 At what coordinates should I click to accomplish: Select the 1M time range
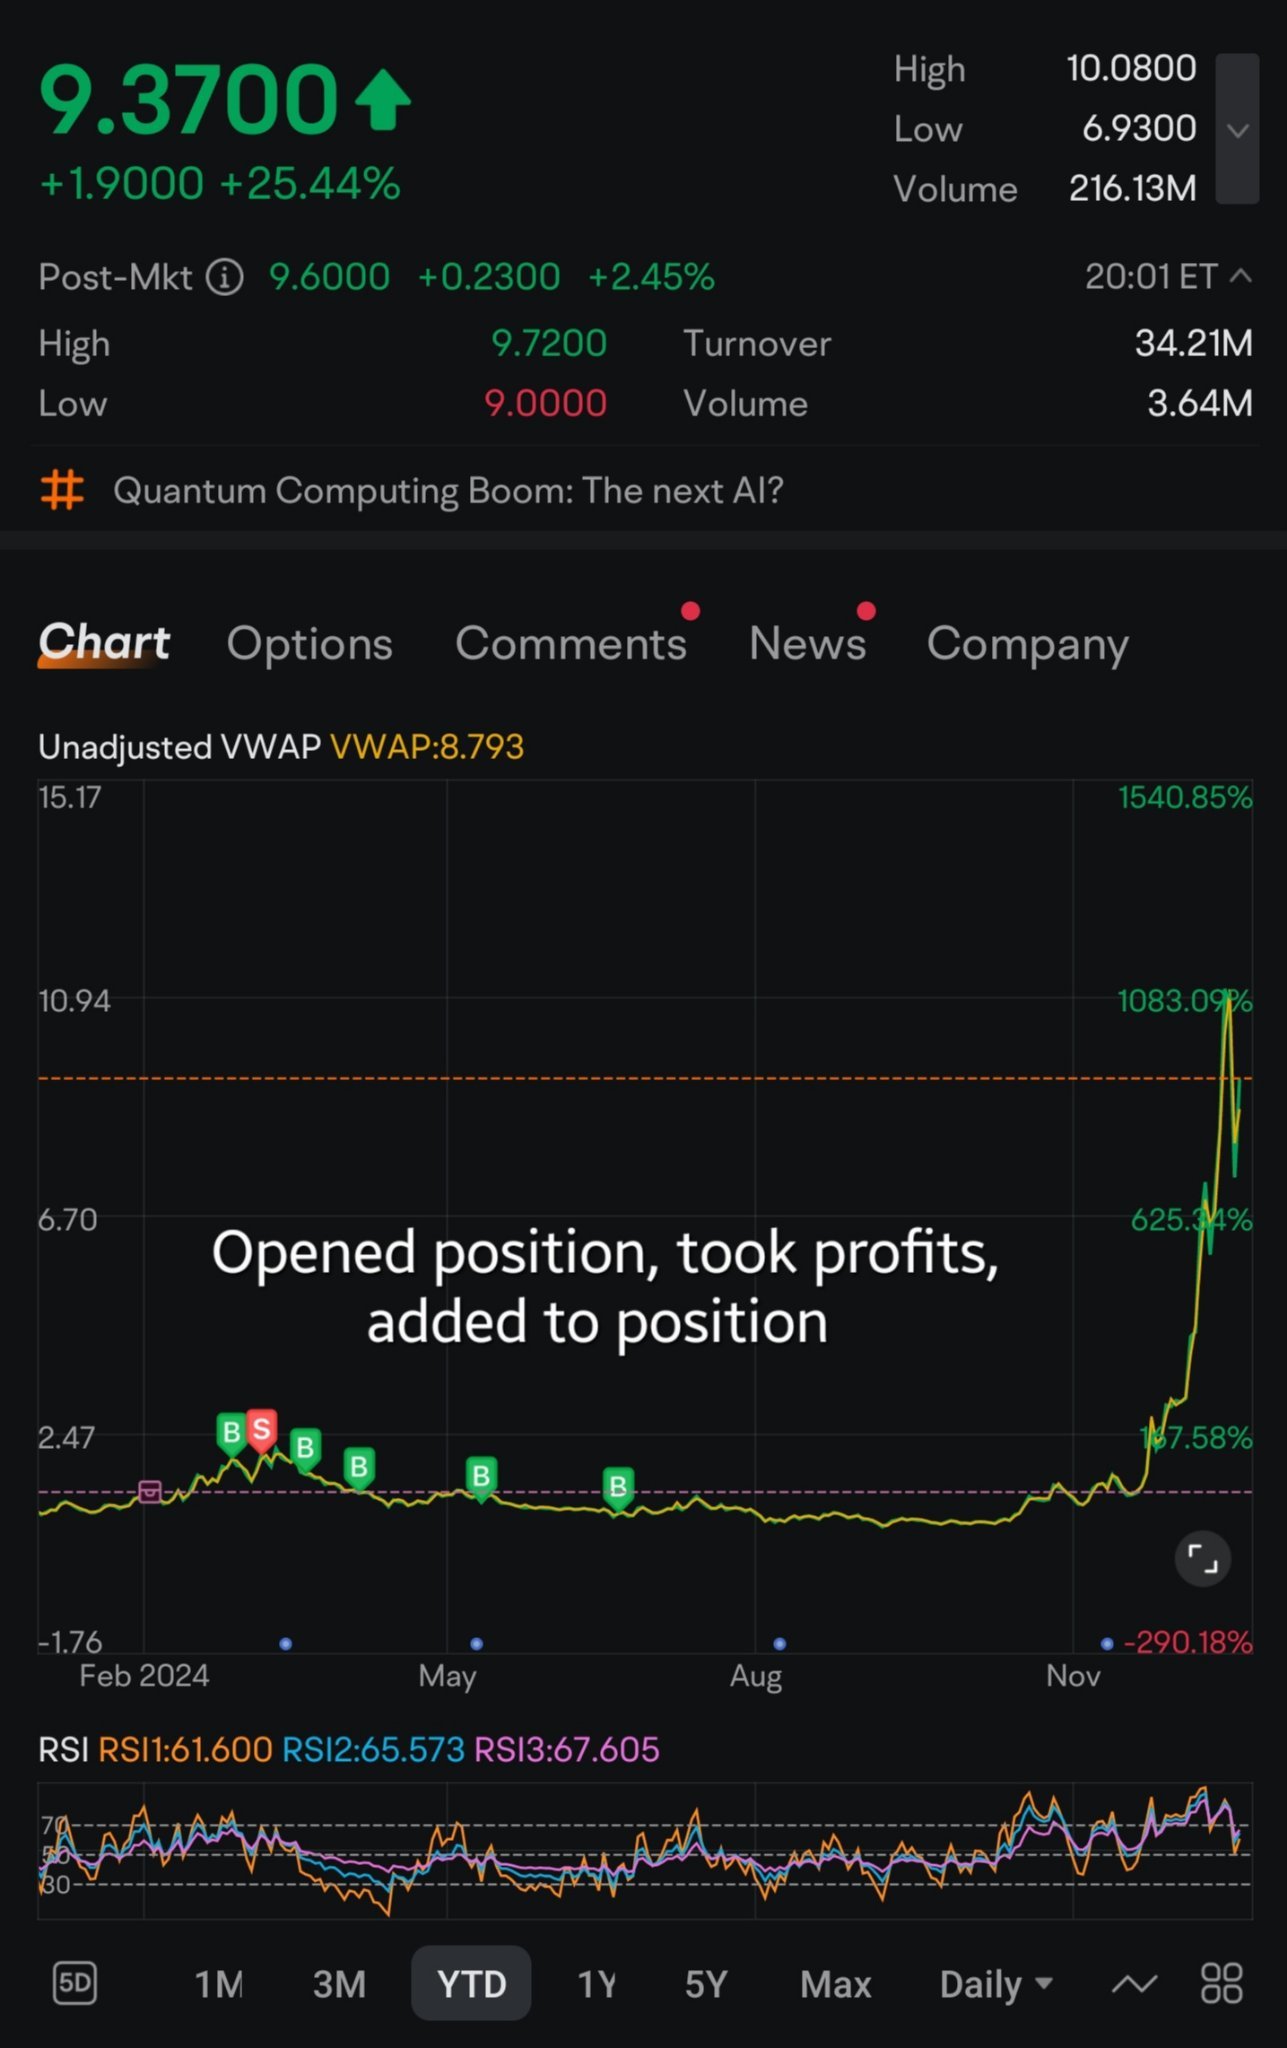point(219,1983)
